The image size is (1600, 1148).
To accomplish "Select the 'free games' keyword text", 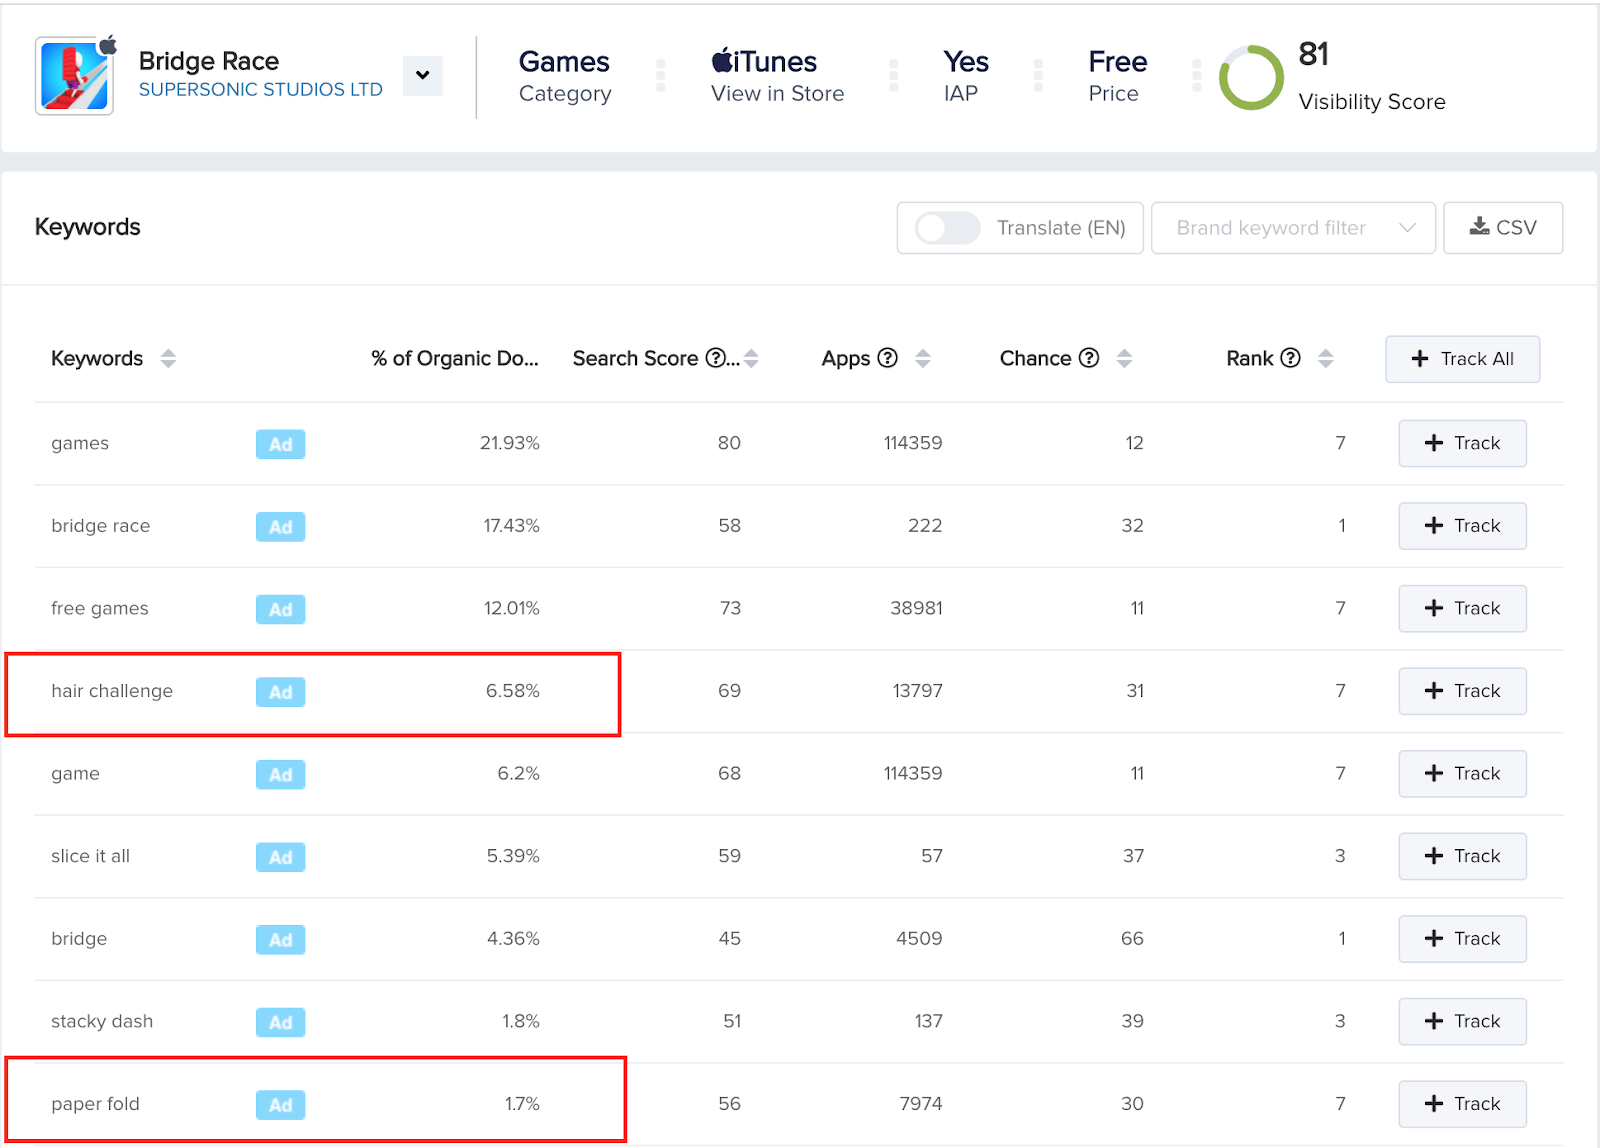I will 99,608.
